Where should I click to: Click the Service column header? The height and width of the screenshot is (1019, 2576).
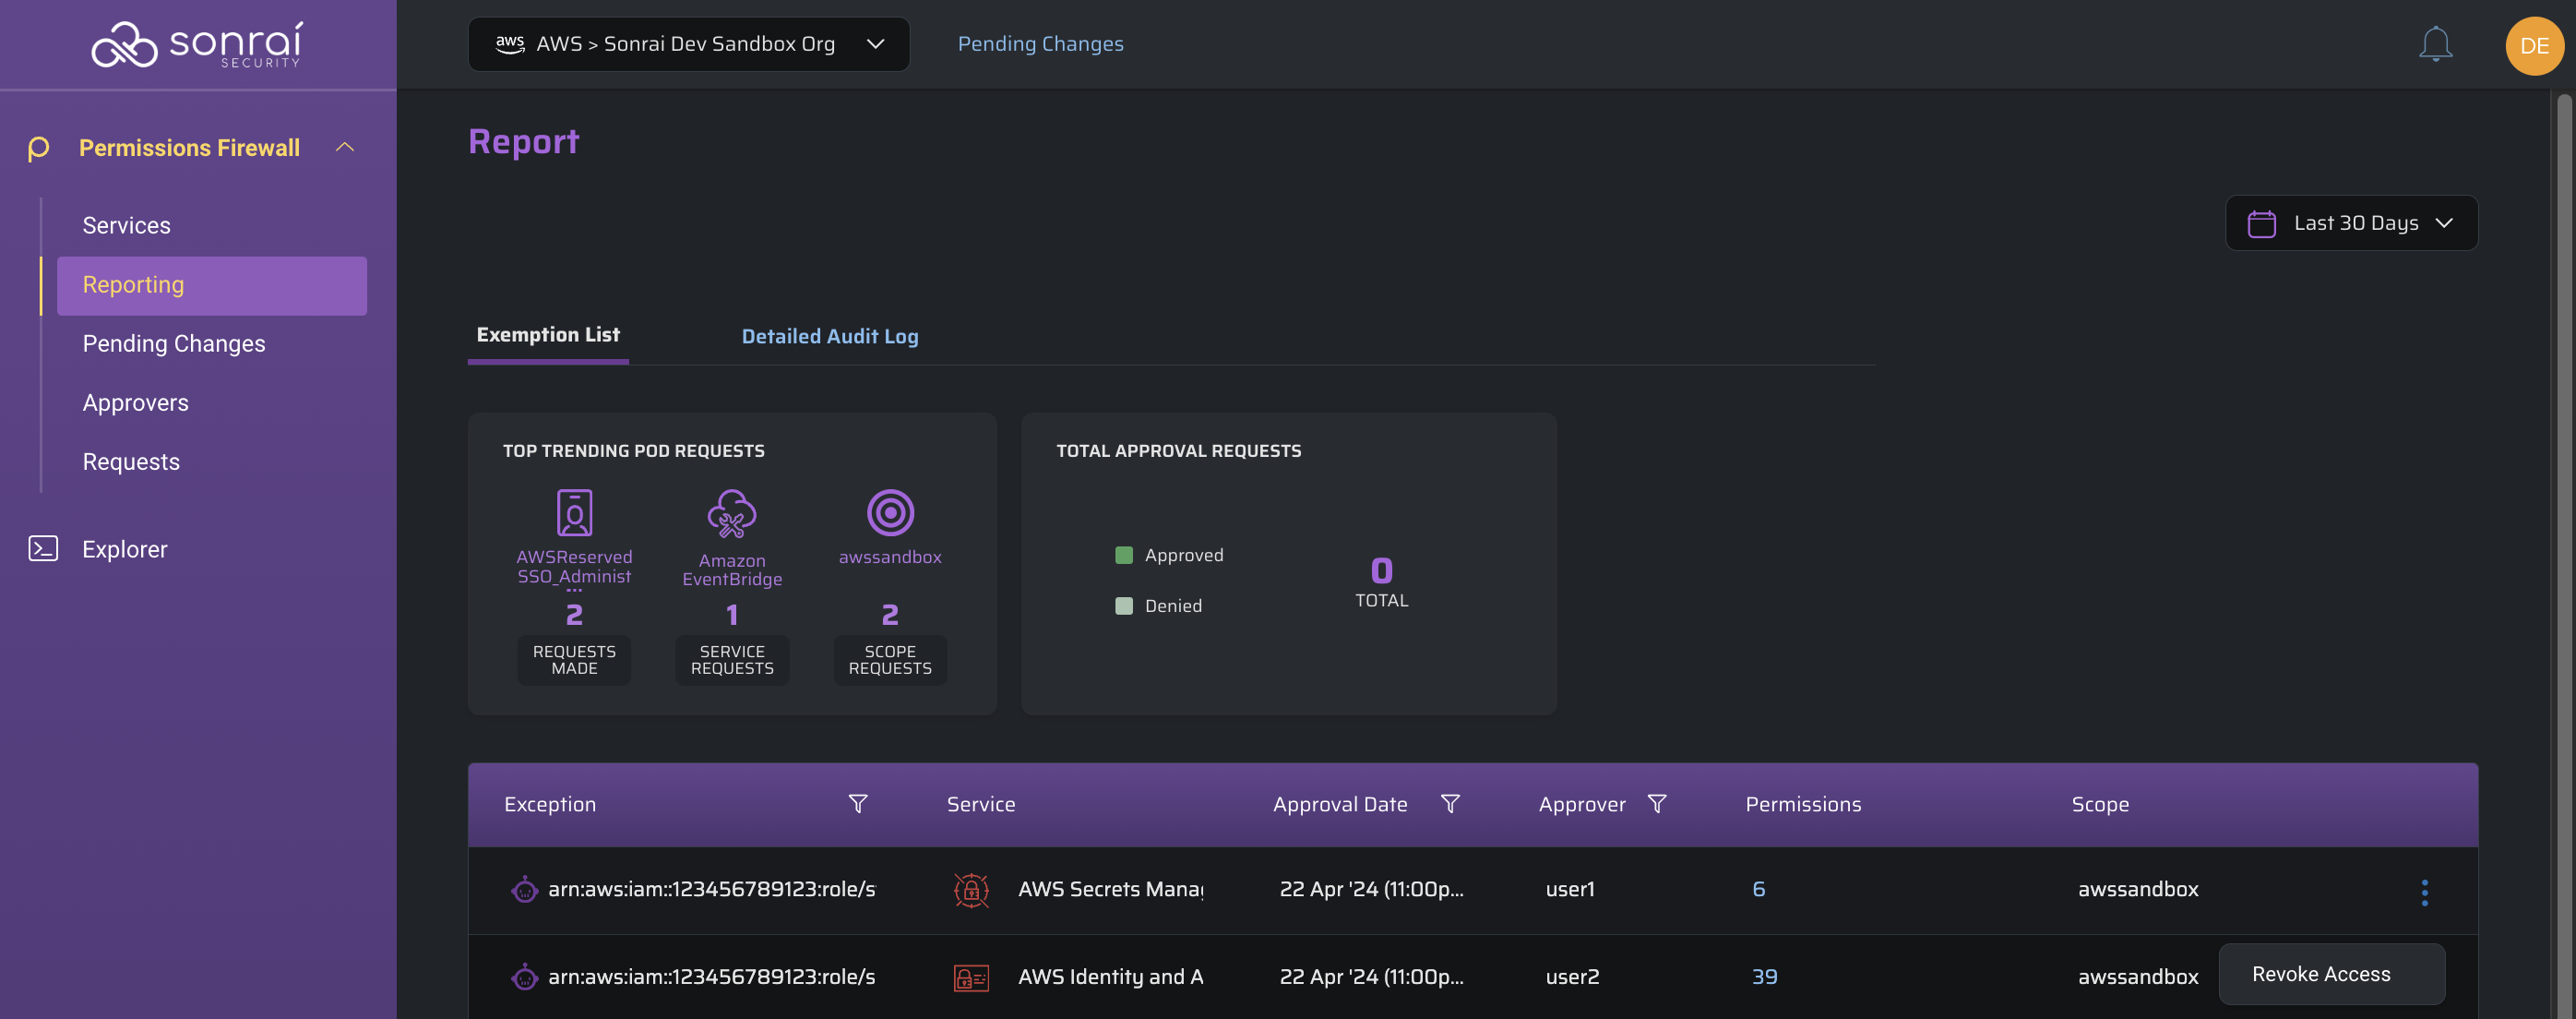pyautogui.click(x=980, y=804)
